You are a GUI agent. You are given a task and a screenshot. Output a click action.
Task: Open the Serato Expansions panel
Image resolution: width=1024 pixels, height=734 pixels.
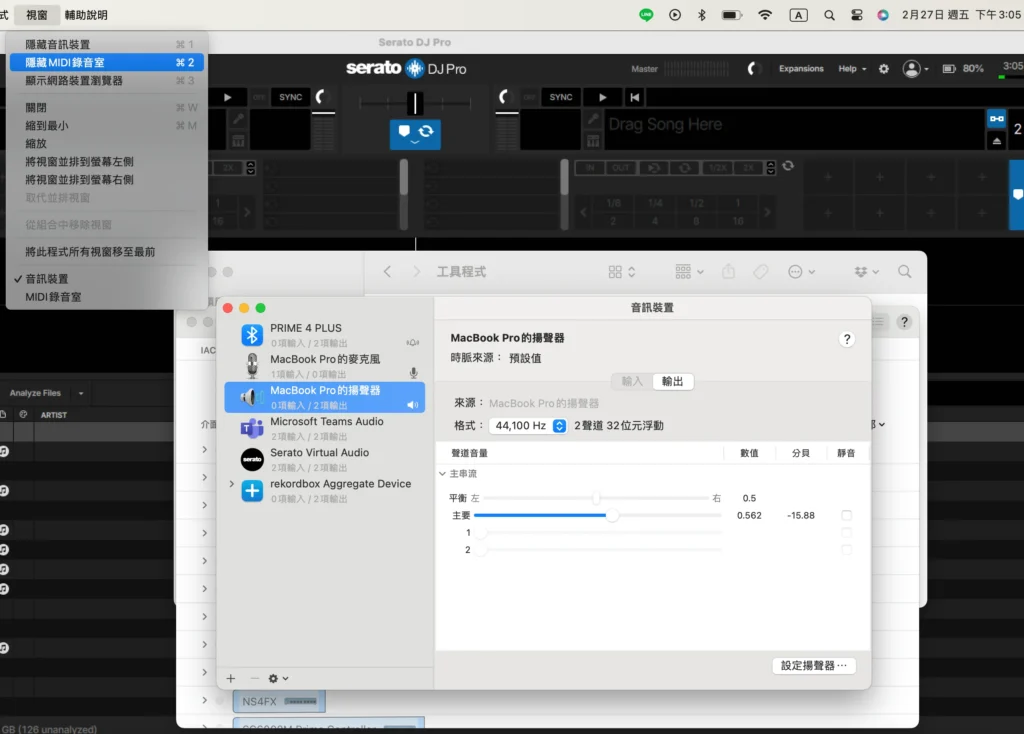coord(801,69)
